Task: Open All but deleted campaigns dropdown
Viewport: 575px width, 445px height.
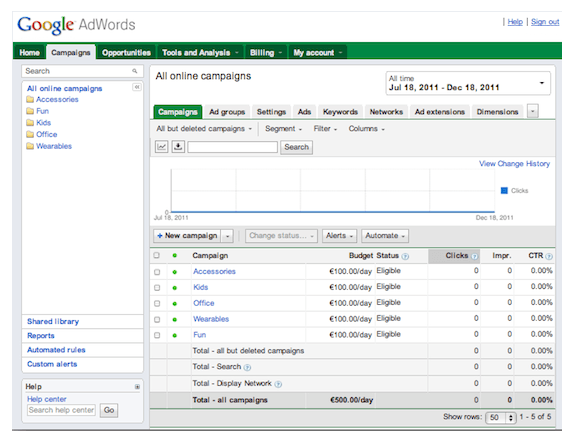Action: tap(204, 129)
